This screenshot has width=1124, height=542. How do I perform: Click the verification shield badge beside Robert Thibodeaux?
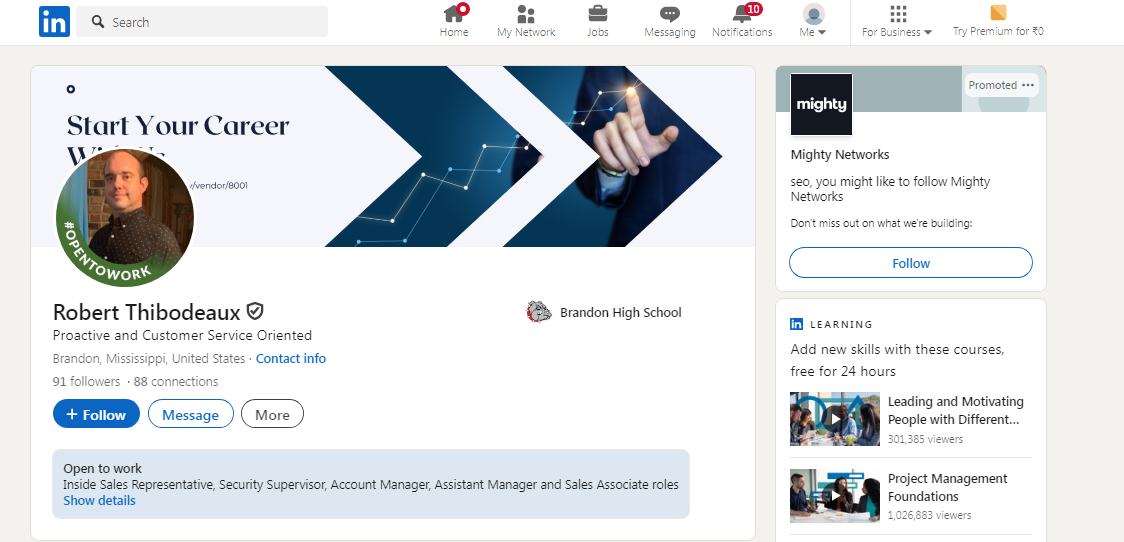point(254,311)
